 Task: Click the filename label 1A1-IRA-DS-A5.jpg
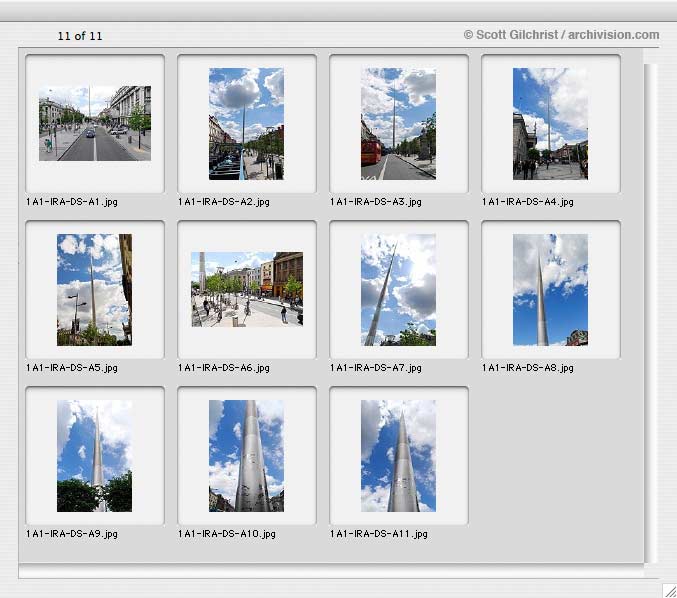point(72,368)
